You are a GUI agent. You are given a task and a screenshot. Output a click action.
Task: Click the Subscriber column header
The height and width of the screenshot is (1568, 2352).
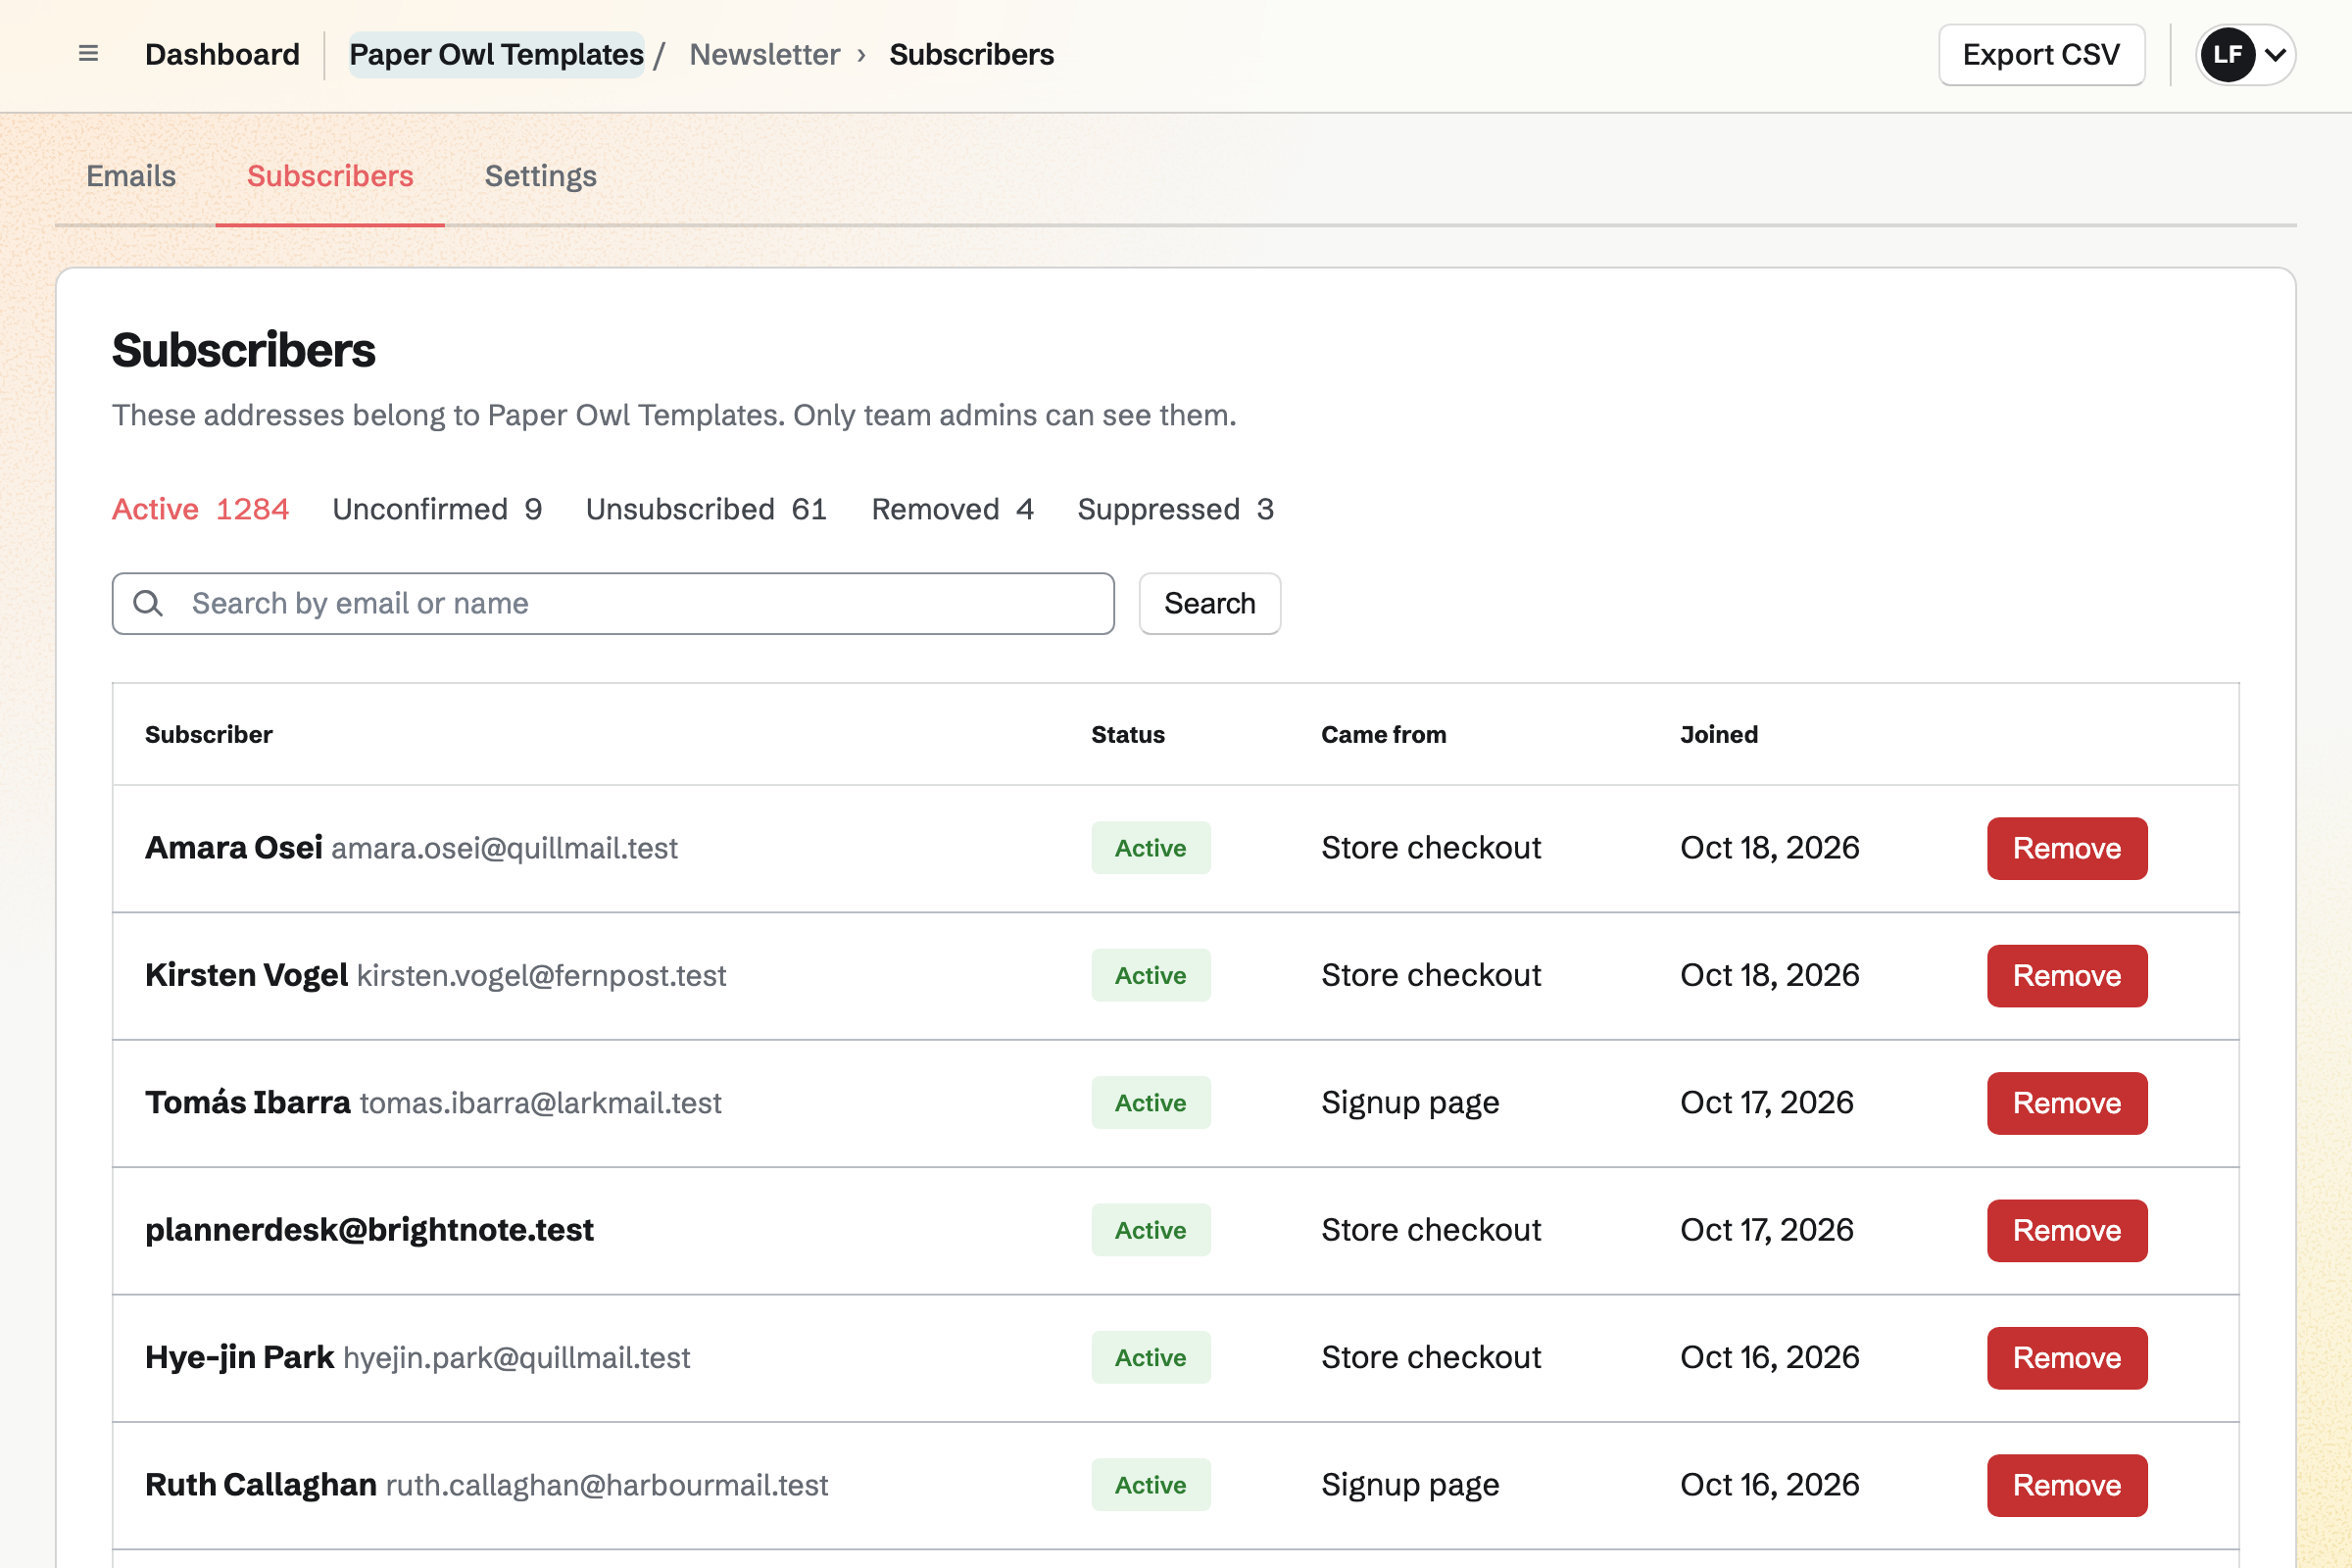point(208,734)
